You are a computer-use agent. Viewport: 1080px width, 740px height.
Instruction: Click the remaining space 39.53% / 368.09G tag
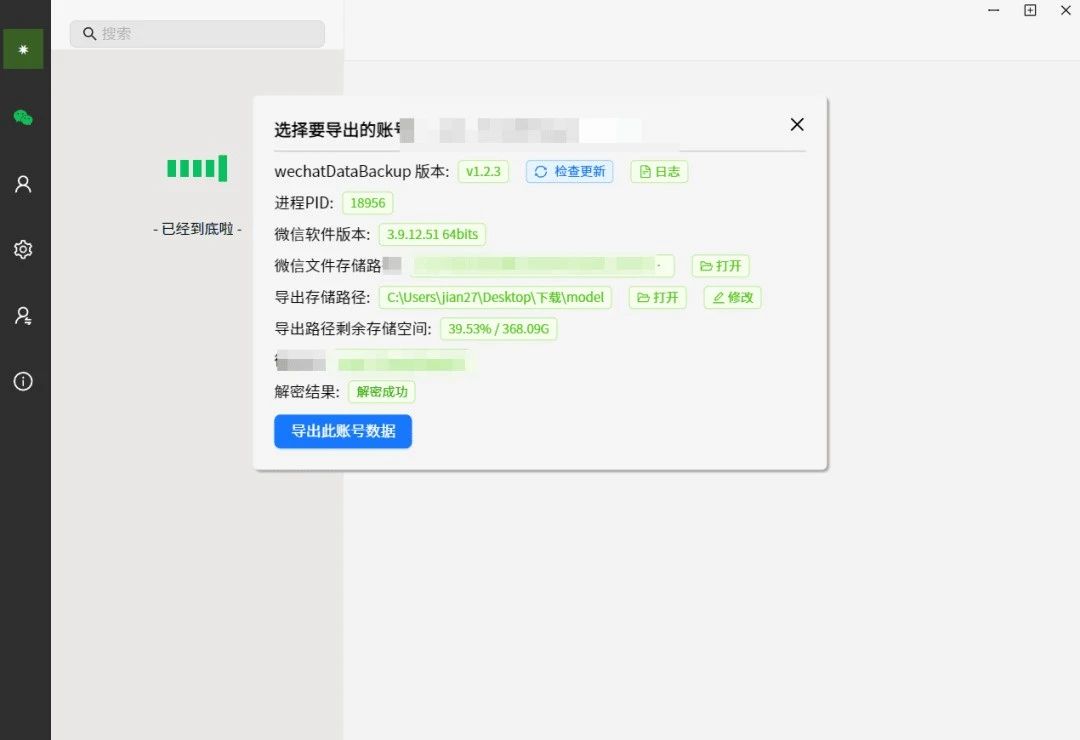click(x=499, y=329)
